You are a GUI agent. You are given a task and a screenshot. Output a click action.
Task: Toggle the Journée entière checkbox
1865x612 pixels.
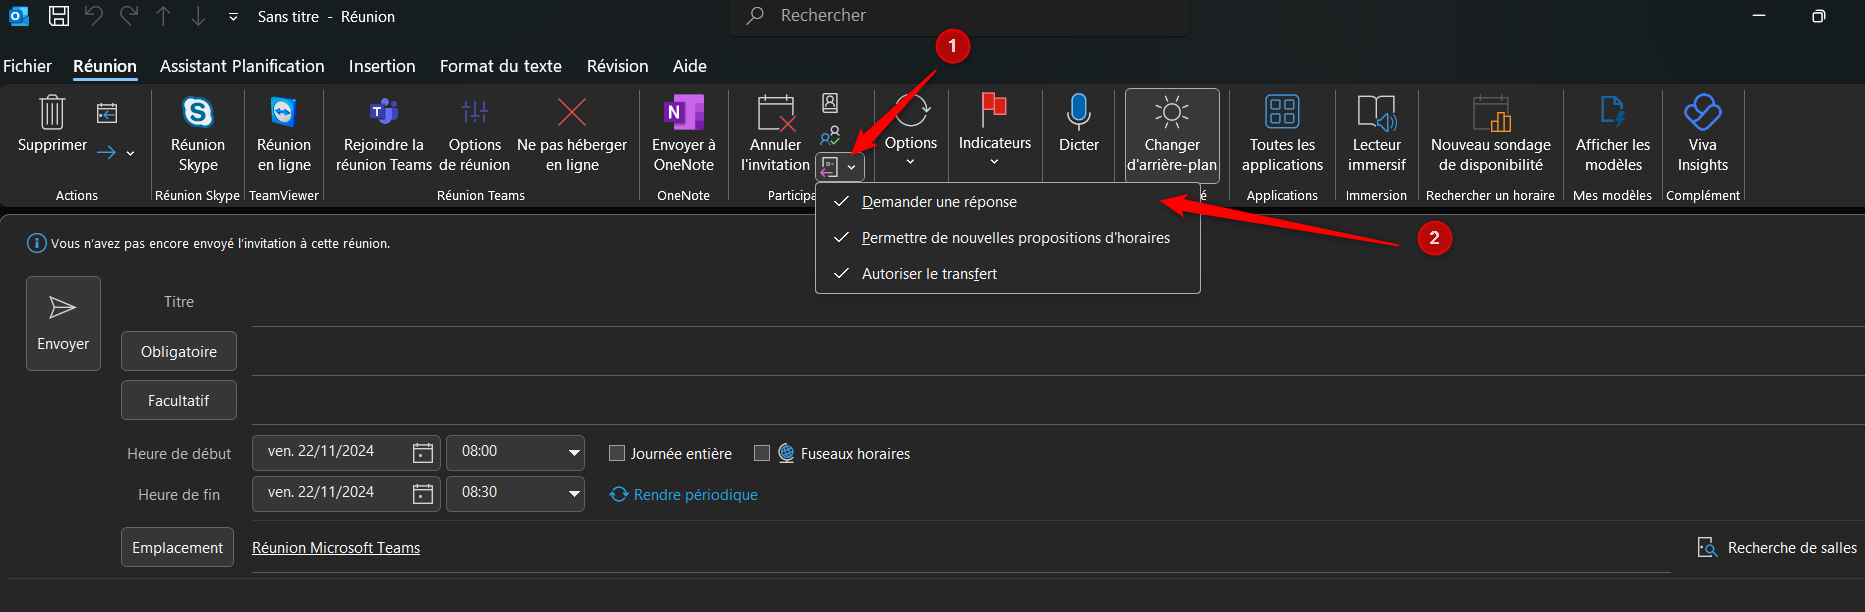coord(617,454)
